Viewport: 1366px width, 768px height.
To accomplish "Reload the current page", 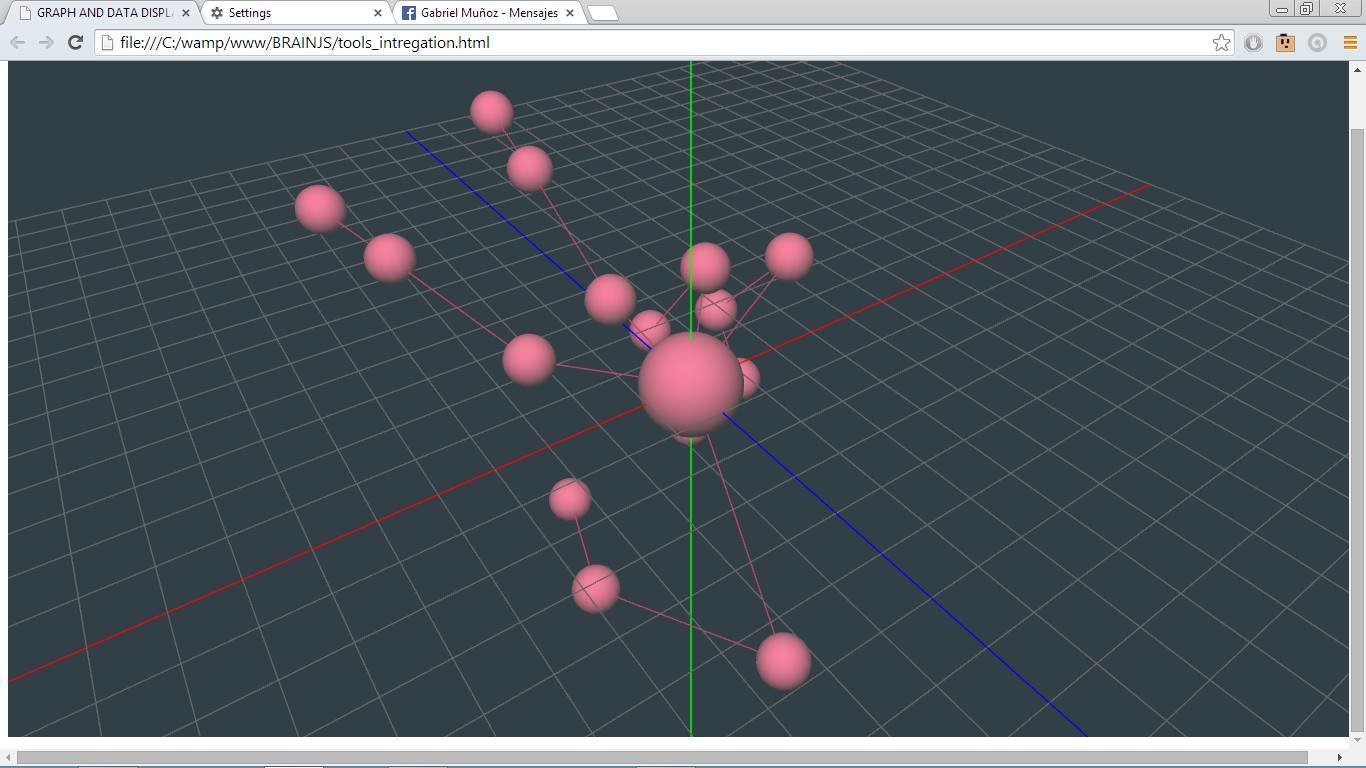I will pyautogui.click(x=75, y=42).
